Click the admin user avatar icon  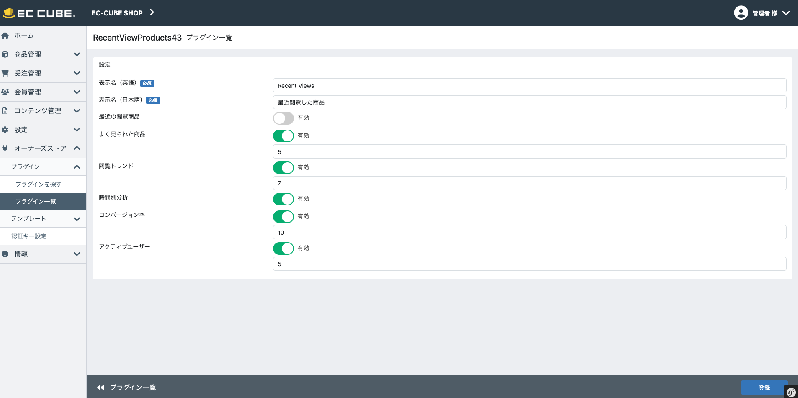pyautogui.click(x=740, y=13)
